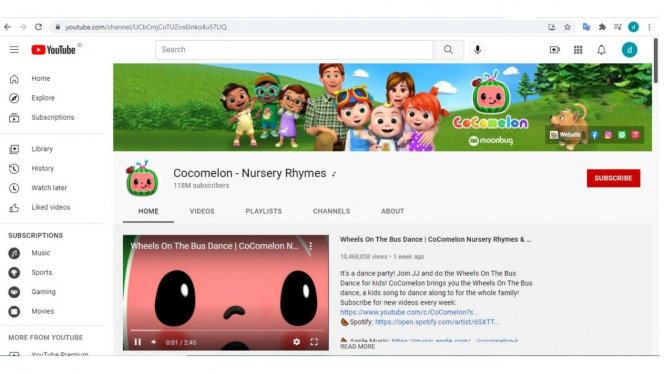The height and width of the screenshot is (374, 665).
Task: Click the YouTube search field
Action: [294, 50]
